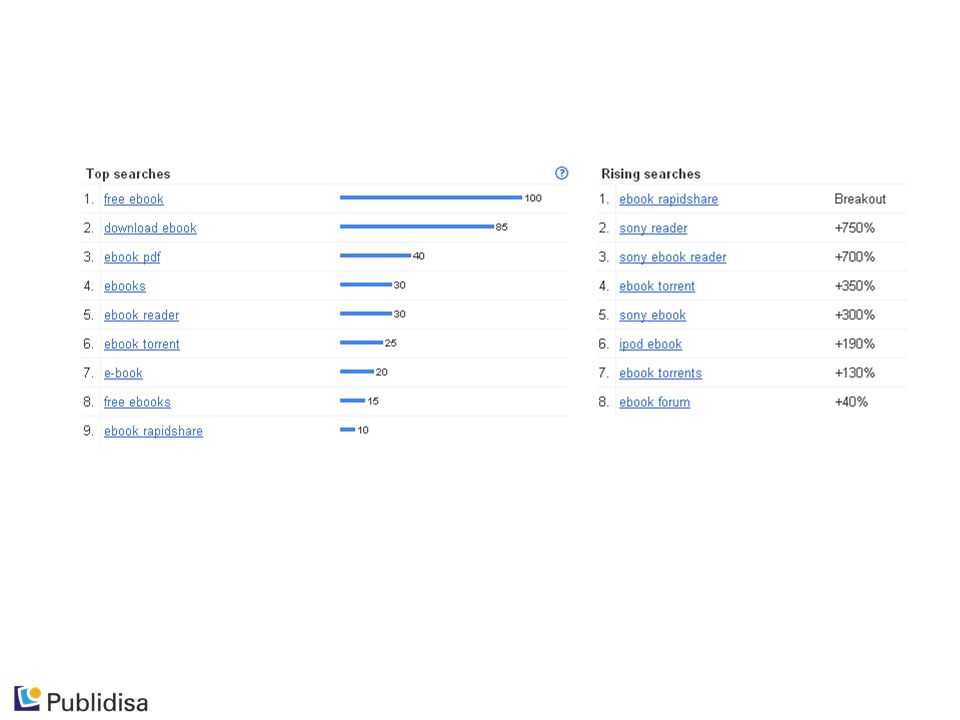Image resolution: width=960 pixels, height=720 pixels.
Task: Follow the "sony reader" rising link
Action: pyautogui.click(x=653, y=228)
